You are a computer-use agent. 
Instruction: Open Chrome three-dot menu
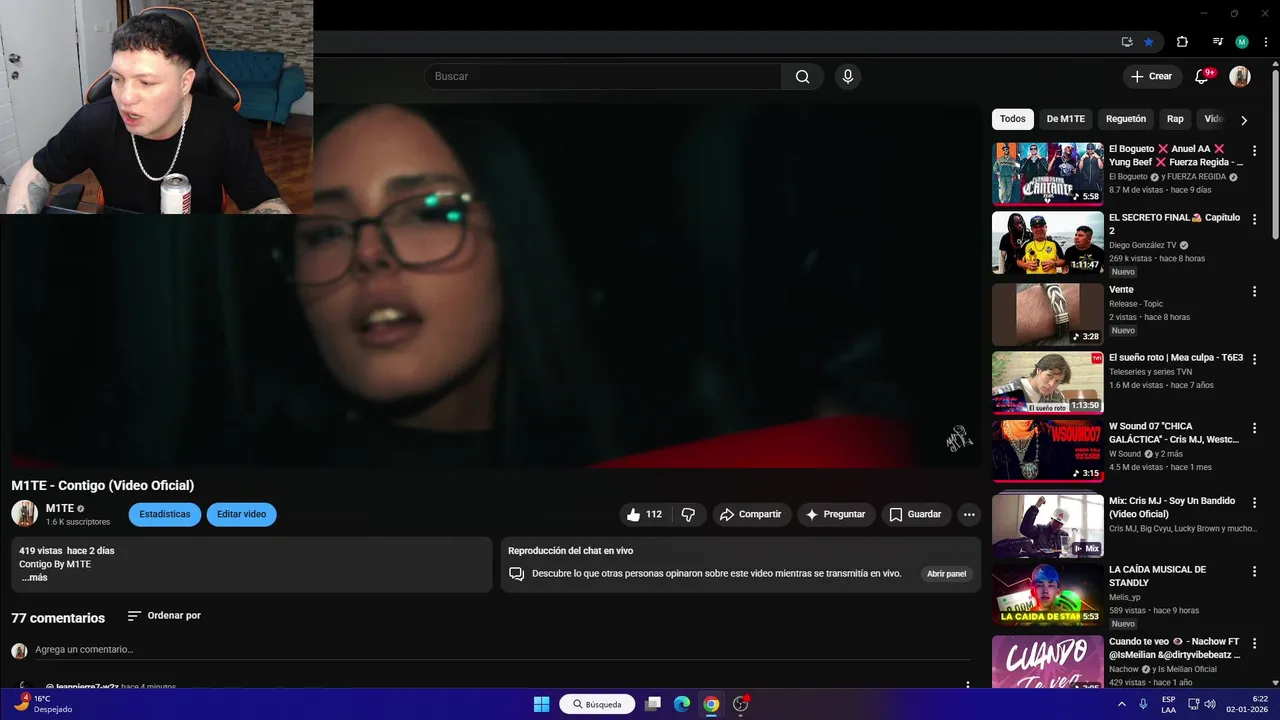tap(1266, 42)
